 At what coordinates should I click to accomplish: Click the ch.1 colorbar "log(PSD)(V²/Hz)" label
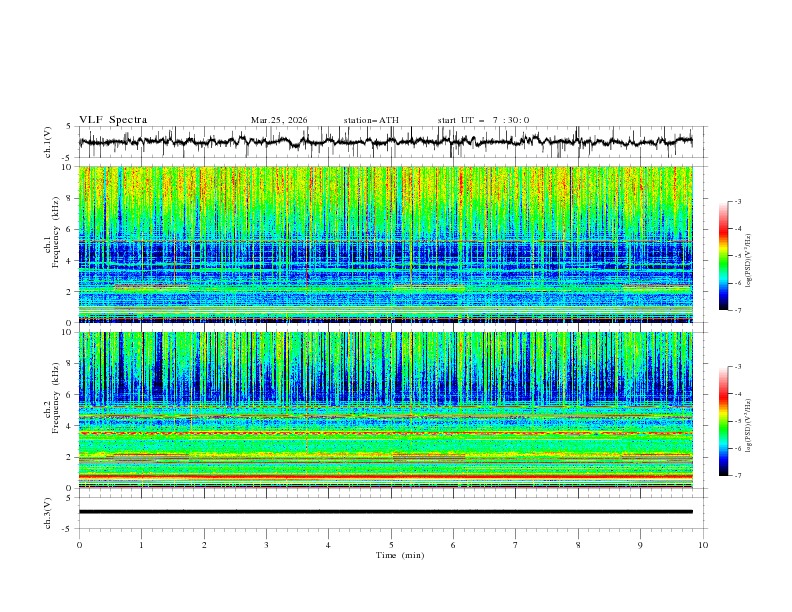pos(749,261)
